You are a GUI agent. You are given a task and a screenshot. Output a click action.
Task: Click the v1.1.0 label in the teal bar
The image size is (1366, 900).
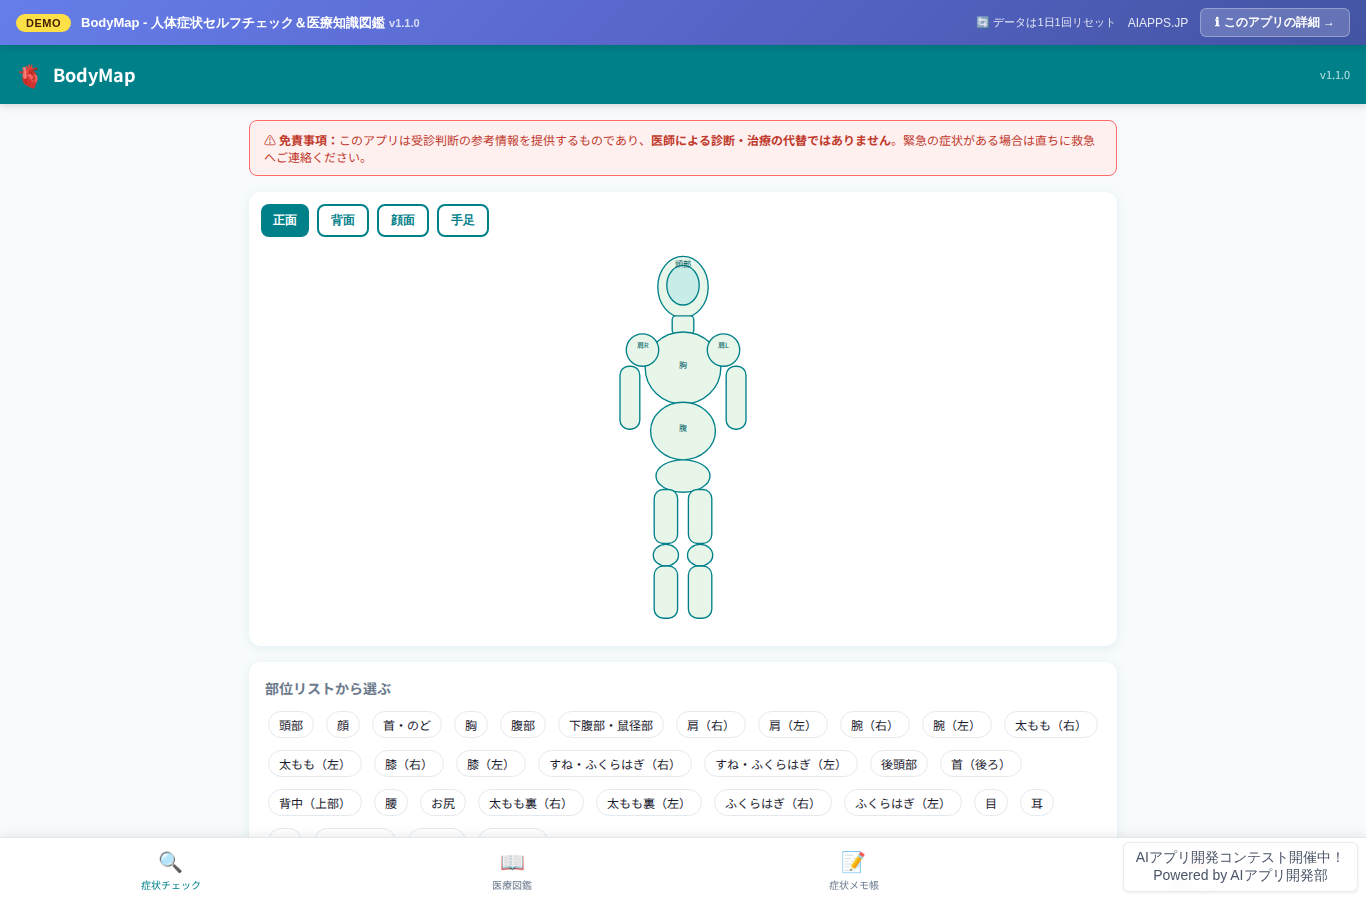click(1334, 75)
